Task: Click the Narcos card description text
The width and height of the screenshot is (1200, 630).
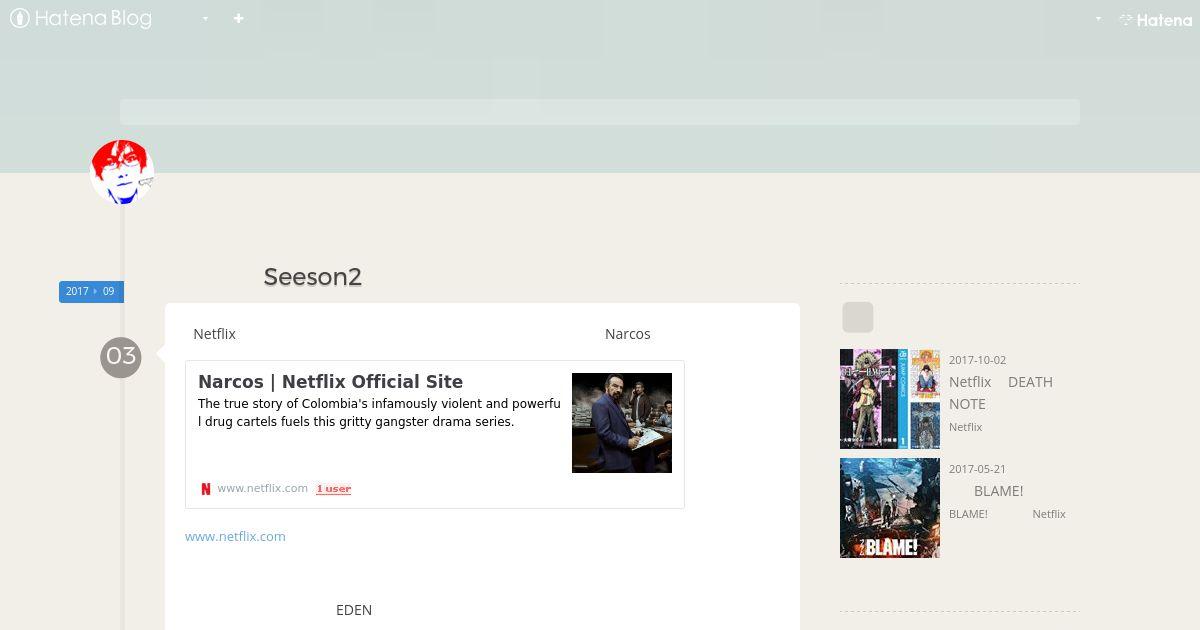Action: pyautogui.click(x=379, y=413)
